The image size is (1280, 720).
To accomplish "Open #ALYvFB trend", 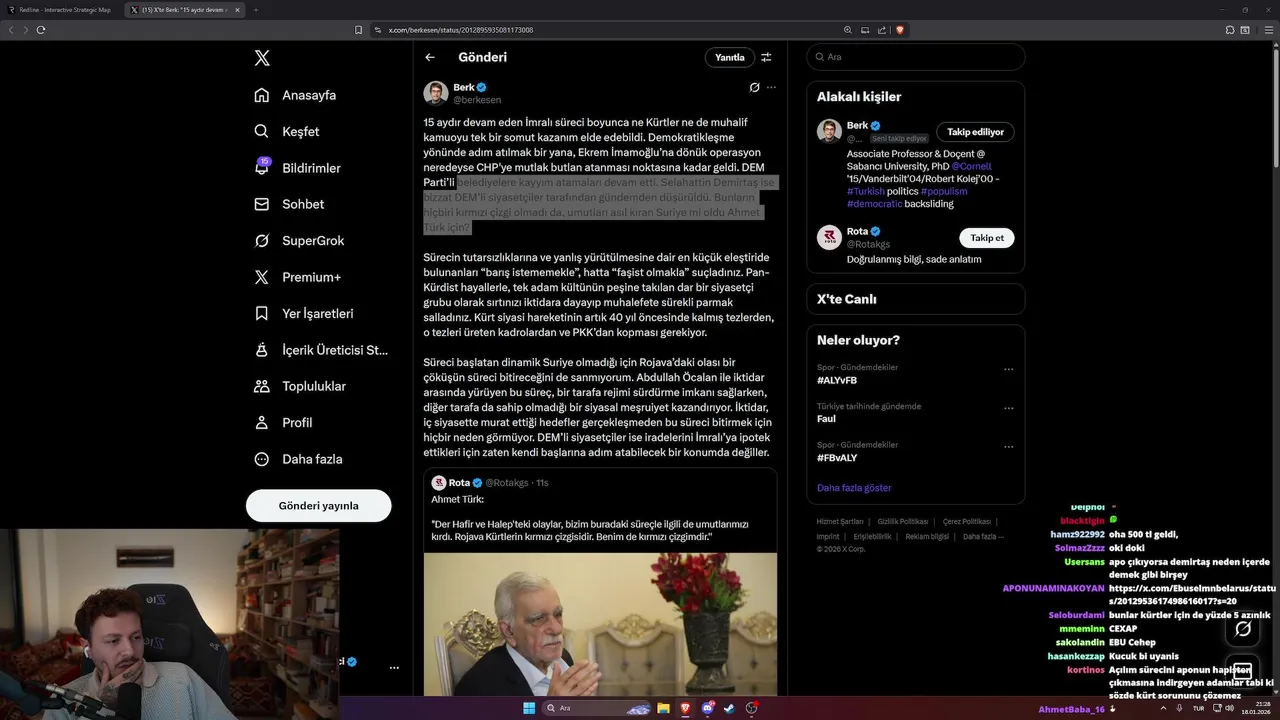I will coord(837,380).
